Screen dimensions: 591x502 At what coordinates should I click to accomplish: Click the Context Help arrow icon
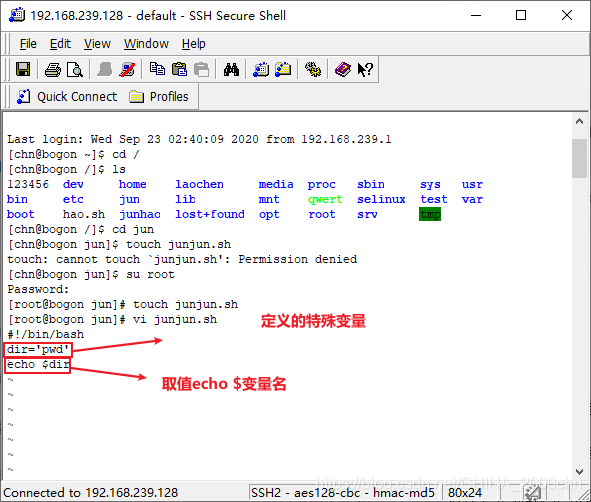[365, 70]
